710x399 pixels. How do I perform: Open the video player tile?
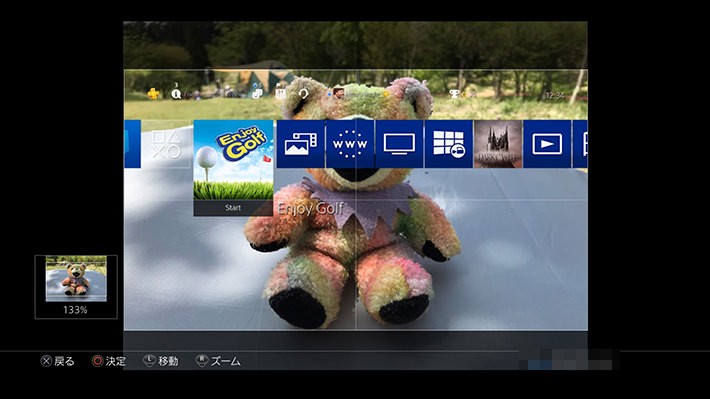coord(547,144)
